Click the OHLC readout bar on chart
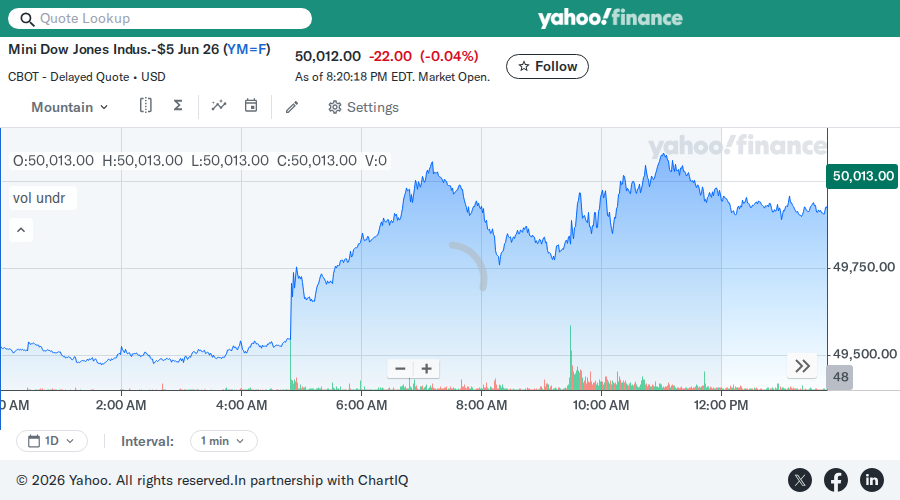The width and height of the screenshot is (900, 500). pyautogui.click(x=200, y=161)
